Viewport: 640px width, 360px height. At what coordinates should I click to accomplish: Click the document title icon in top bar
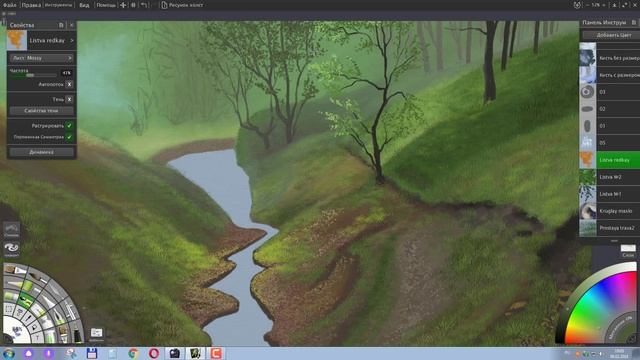click(x=164, y=5)
